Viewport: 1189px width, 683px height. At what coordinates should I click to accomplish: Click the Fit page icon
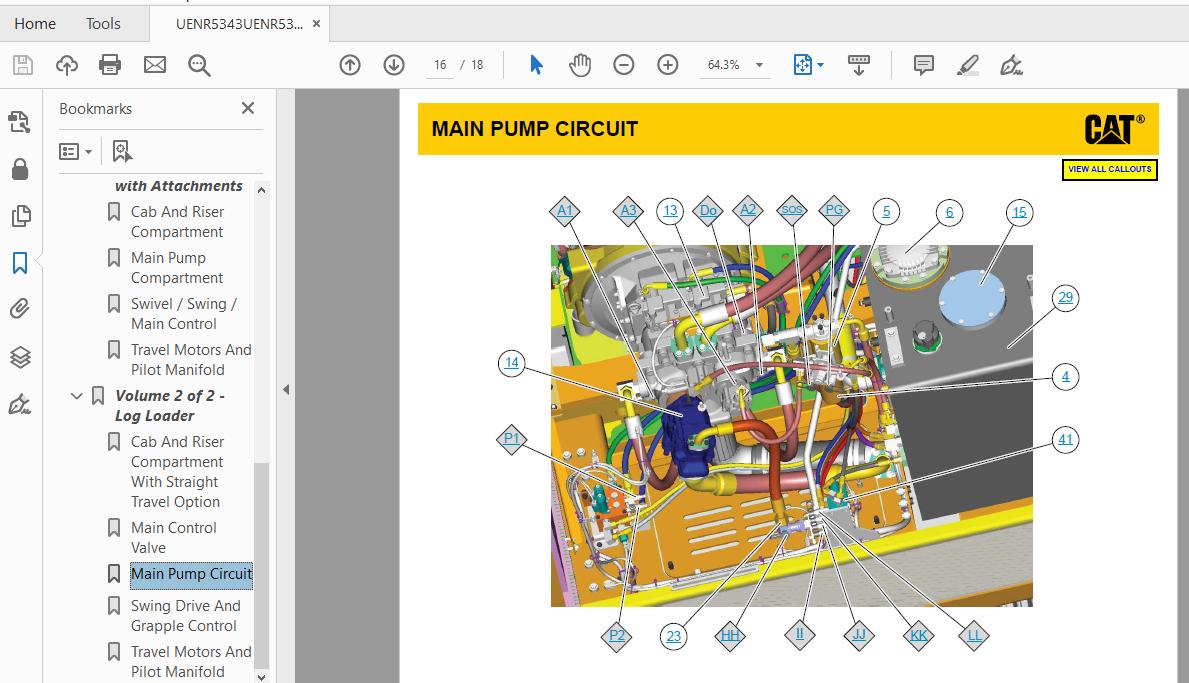tap(802, 65)
